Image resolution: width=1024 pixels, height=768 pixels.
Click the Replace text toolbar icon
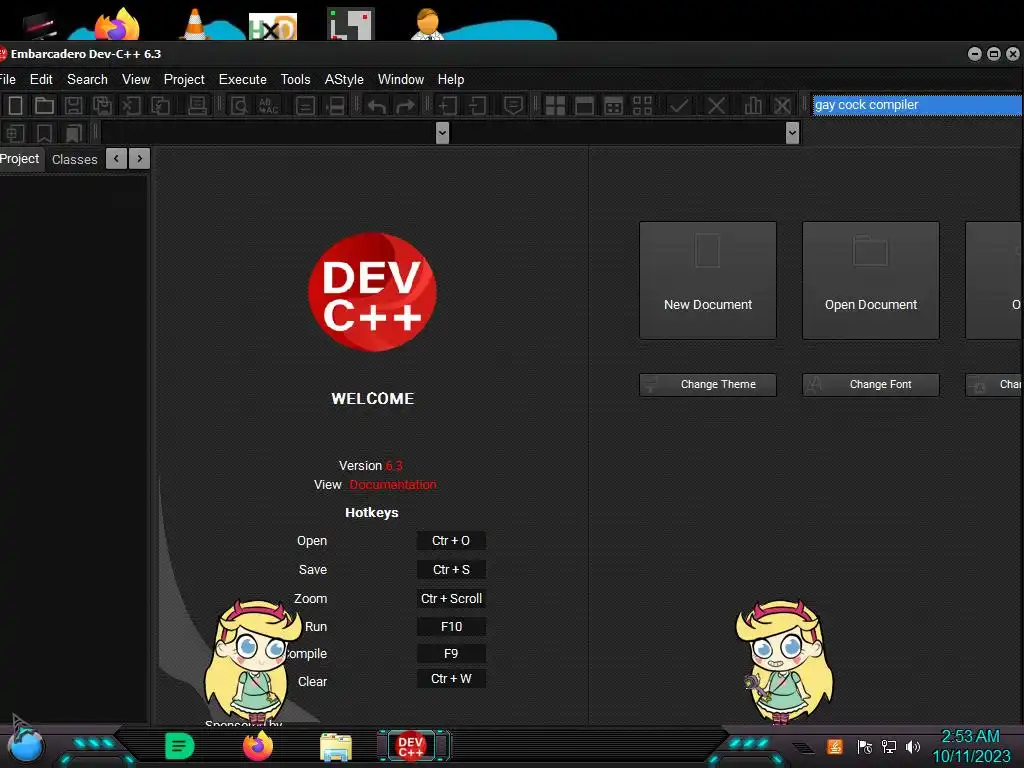click(x=268, y=105)
